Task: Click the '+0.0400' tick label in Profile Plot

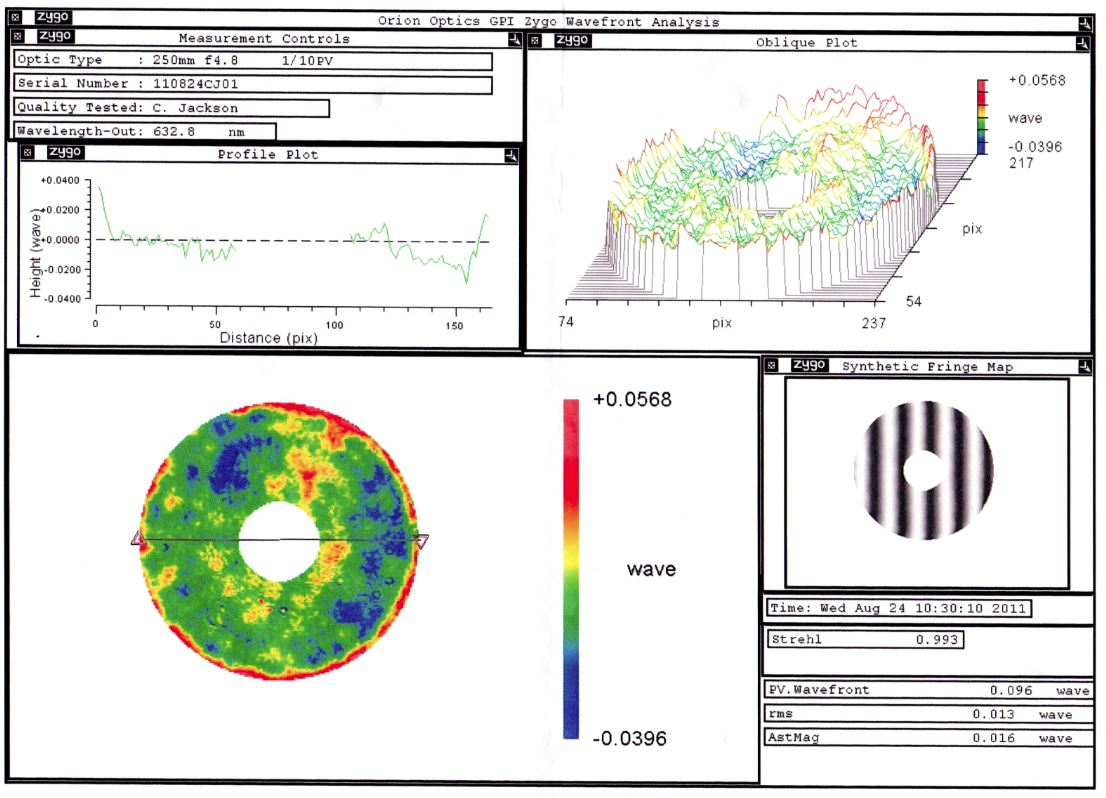Action: (x=60, y=181)
